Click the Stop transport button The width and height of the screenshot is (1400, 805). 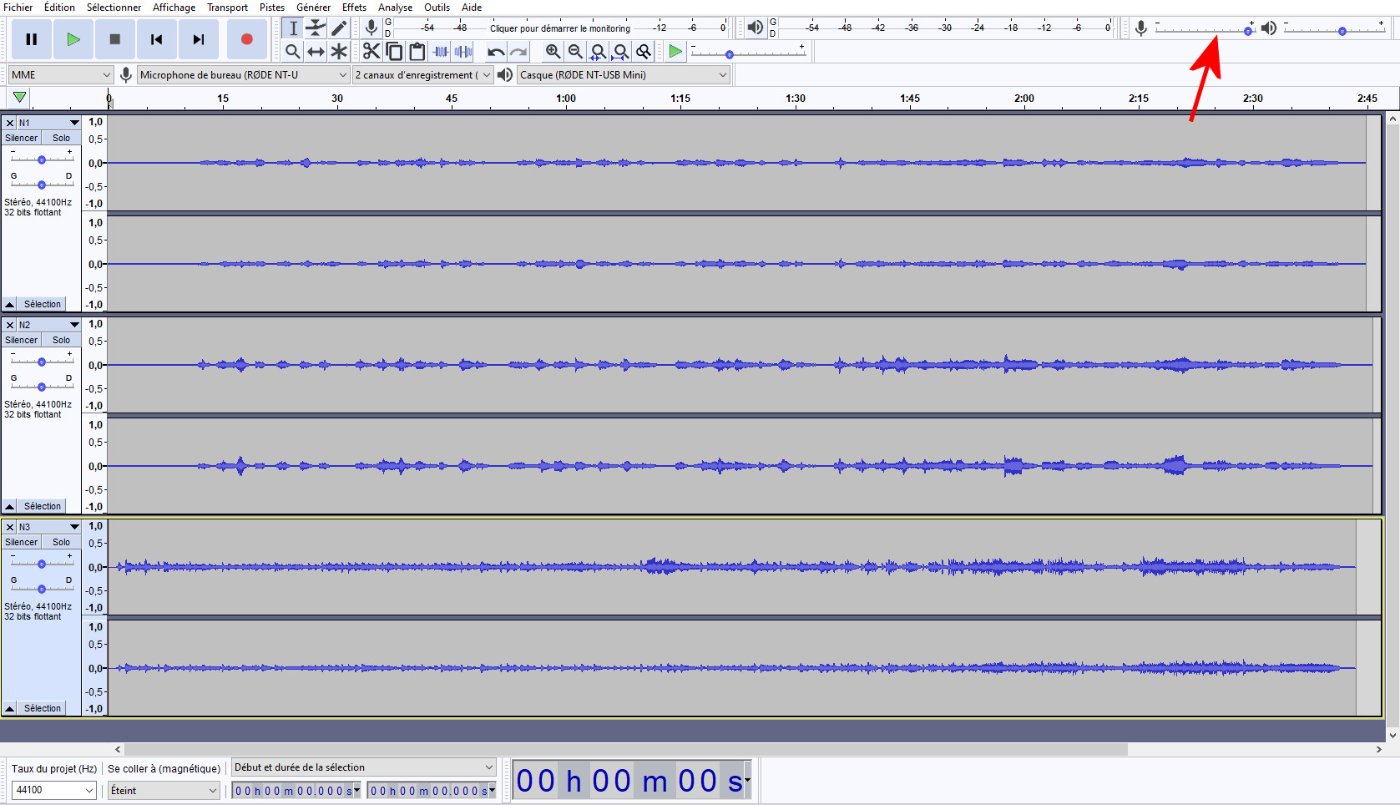(115, 39)
